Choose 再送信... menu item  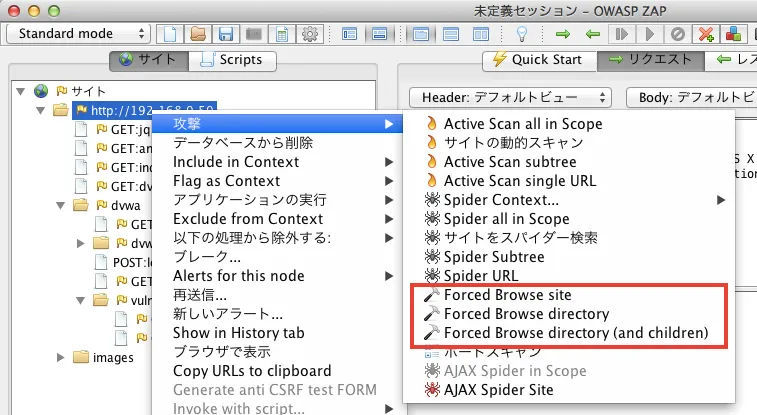click(x=277, y=295)
